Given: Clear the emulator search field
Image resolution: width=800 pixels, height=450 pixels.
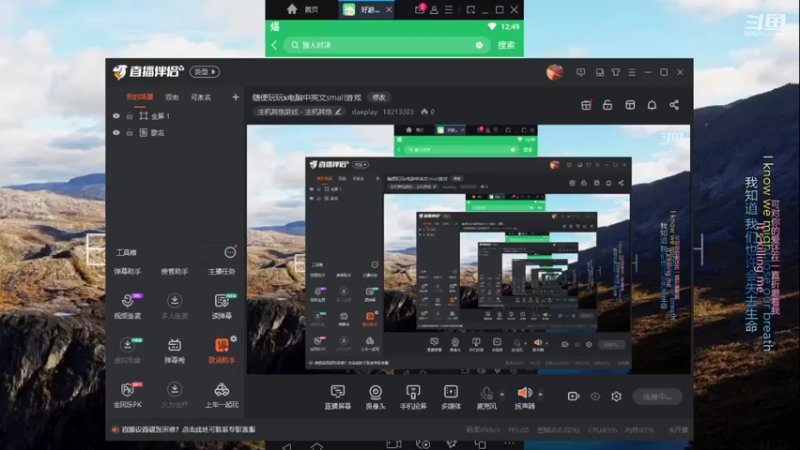Looking at the screenshot, I should click(479, 45).
